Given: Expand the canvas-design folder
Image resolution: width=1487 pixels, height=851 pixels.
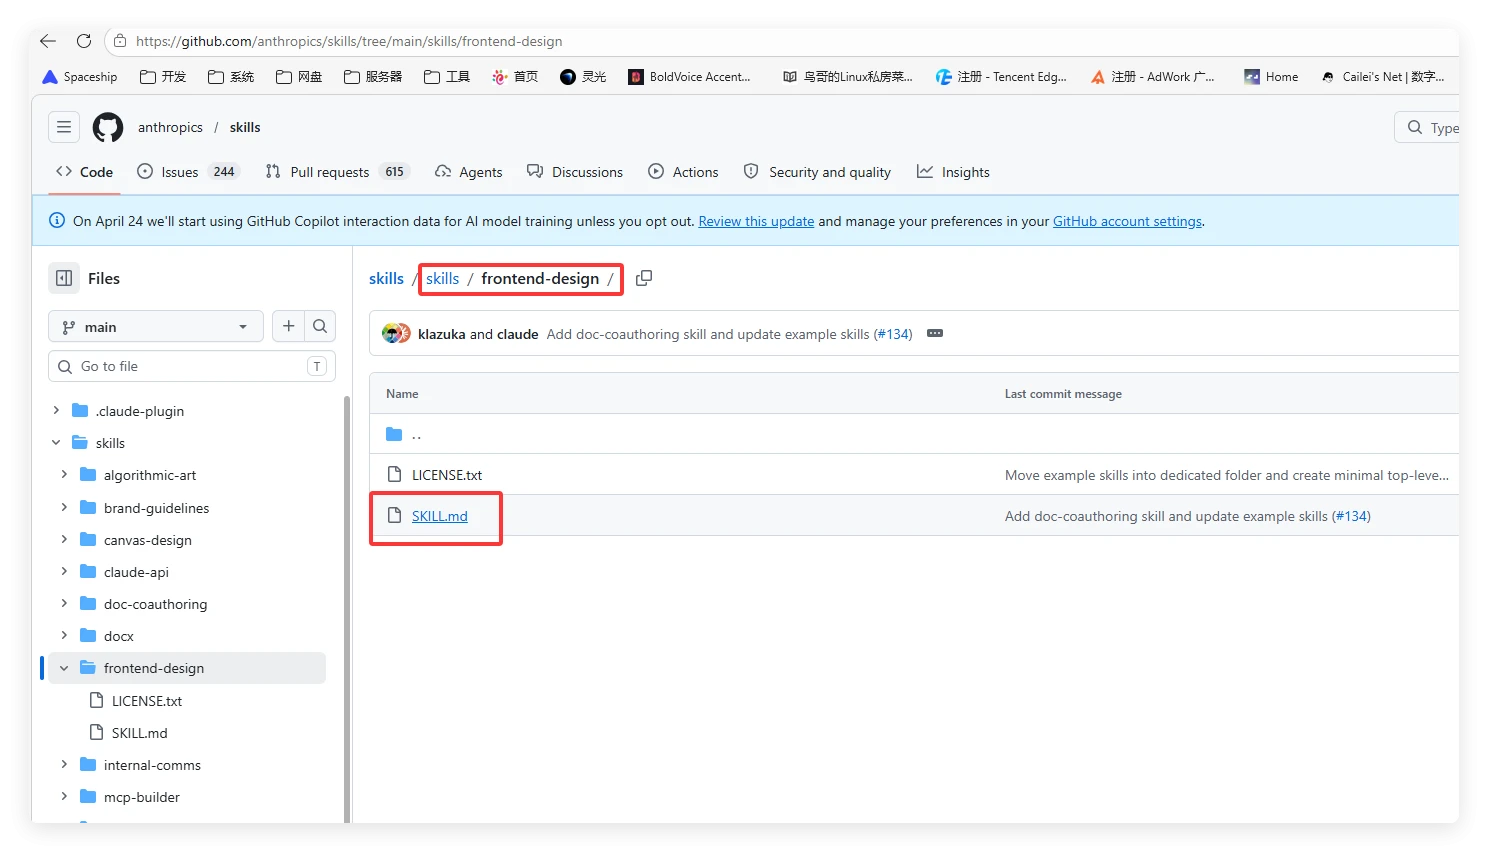Looking at the screenshot, I should [64, 539].
